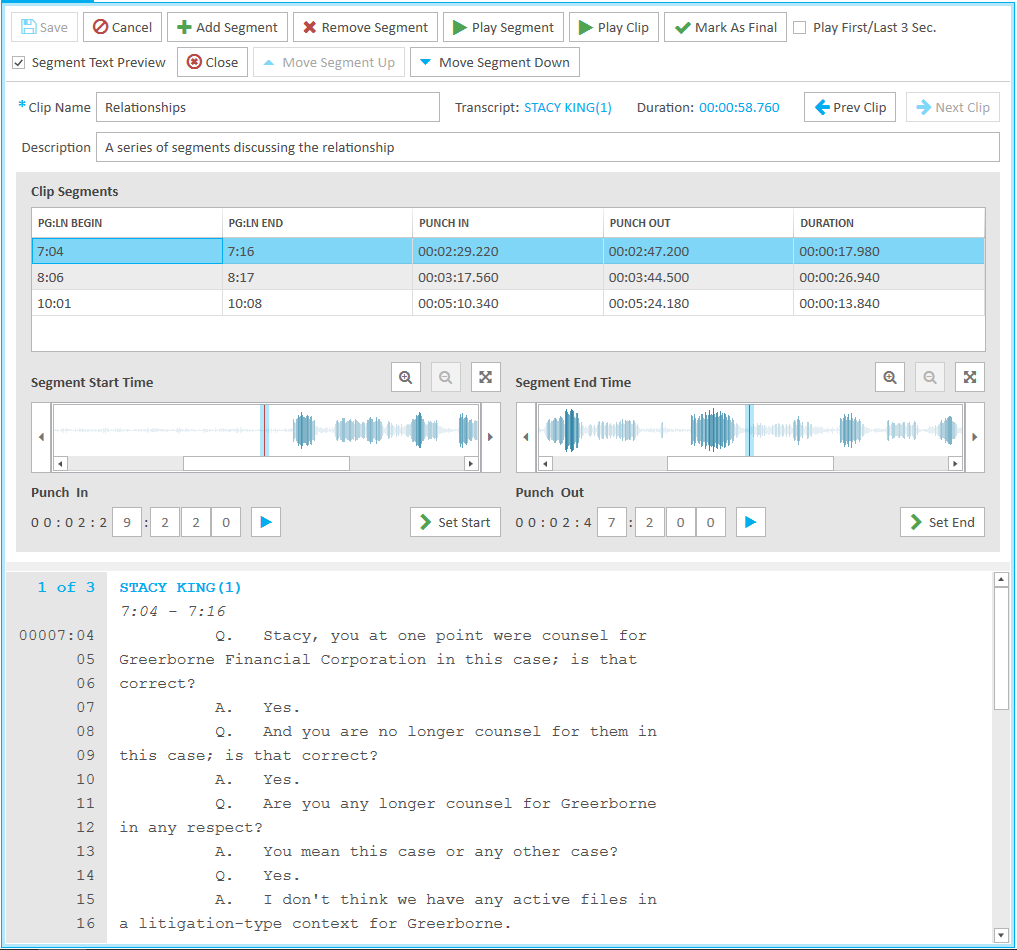Enable Play First/Last 3 Sec. checkbox
The width and height of the screenshot is (1017, 950).
tap(800, 28)
